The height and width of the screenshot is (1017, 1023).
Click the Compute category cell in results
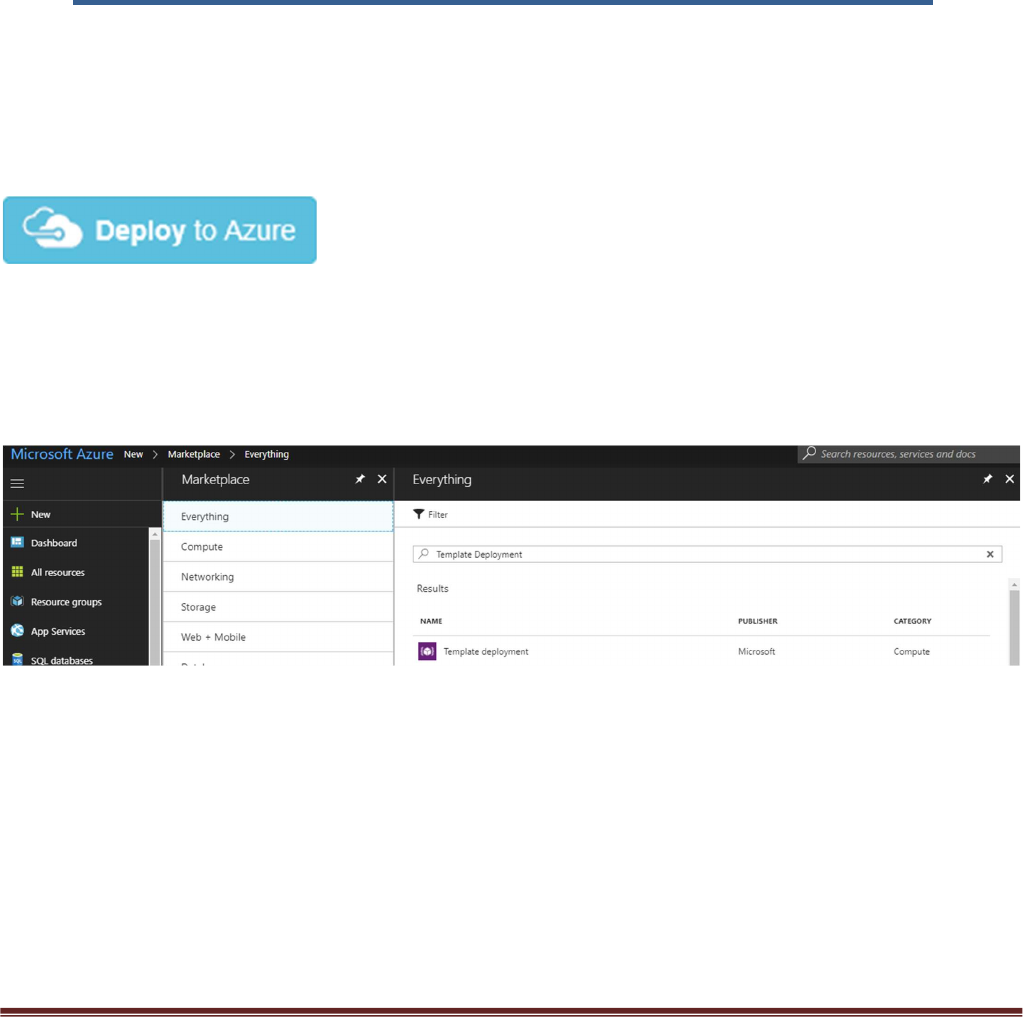point(911,651)
